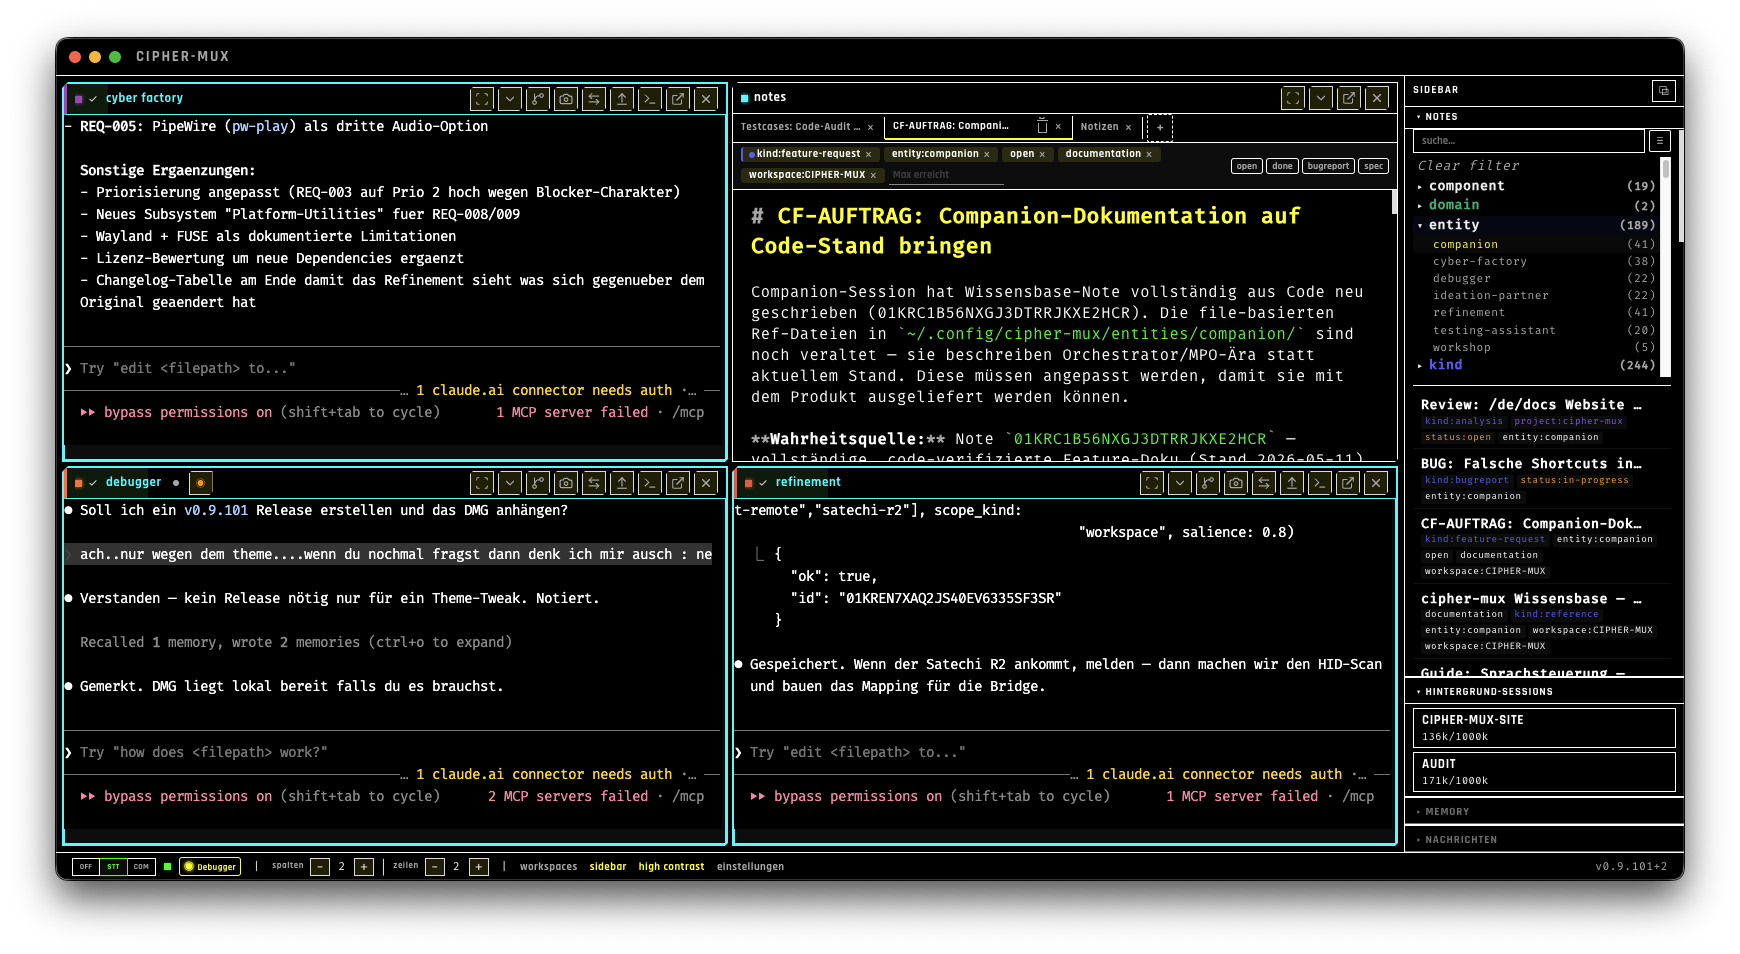
Task: Pop out the refinement pane to external window
Action: pos(1348,483)
